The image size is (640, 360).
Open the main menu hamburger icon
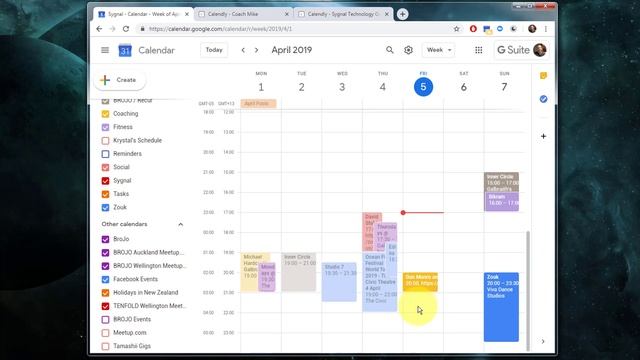pyautogui.click(x=105, y=50)
